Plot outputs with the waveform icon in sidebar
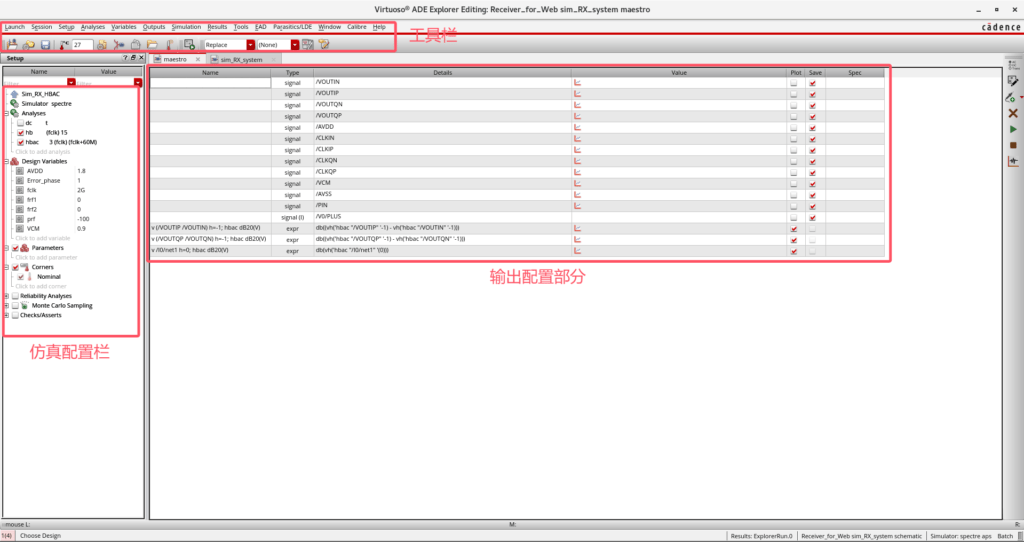The height and width of the screenshot is (542, 1024). pyautogui.click(x=1013, y=161)
